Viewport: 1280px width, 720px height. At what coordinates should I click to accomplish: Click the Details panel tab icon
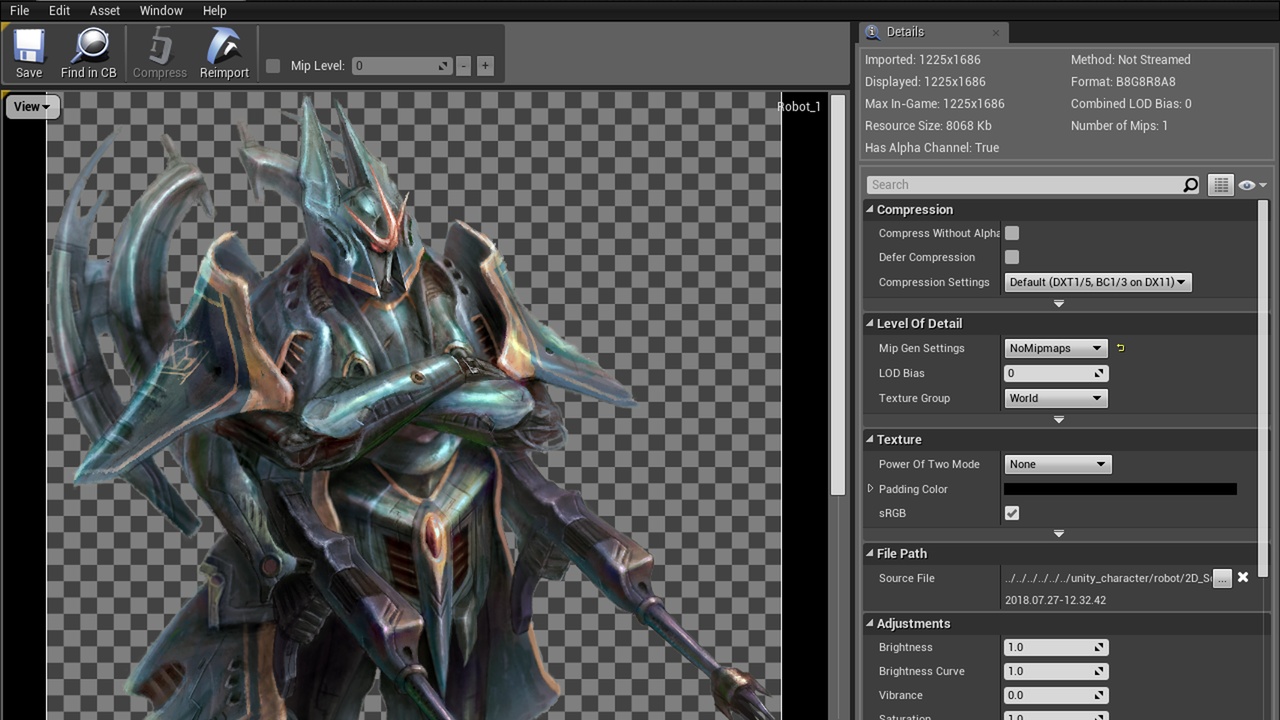(x=873, y=32)
